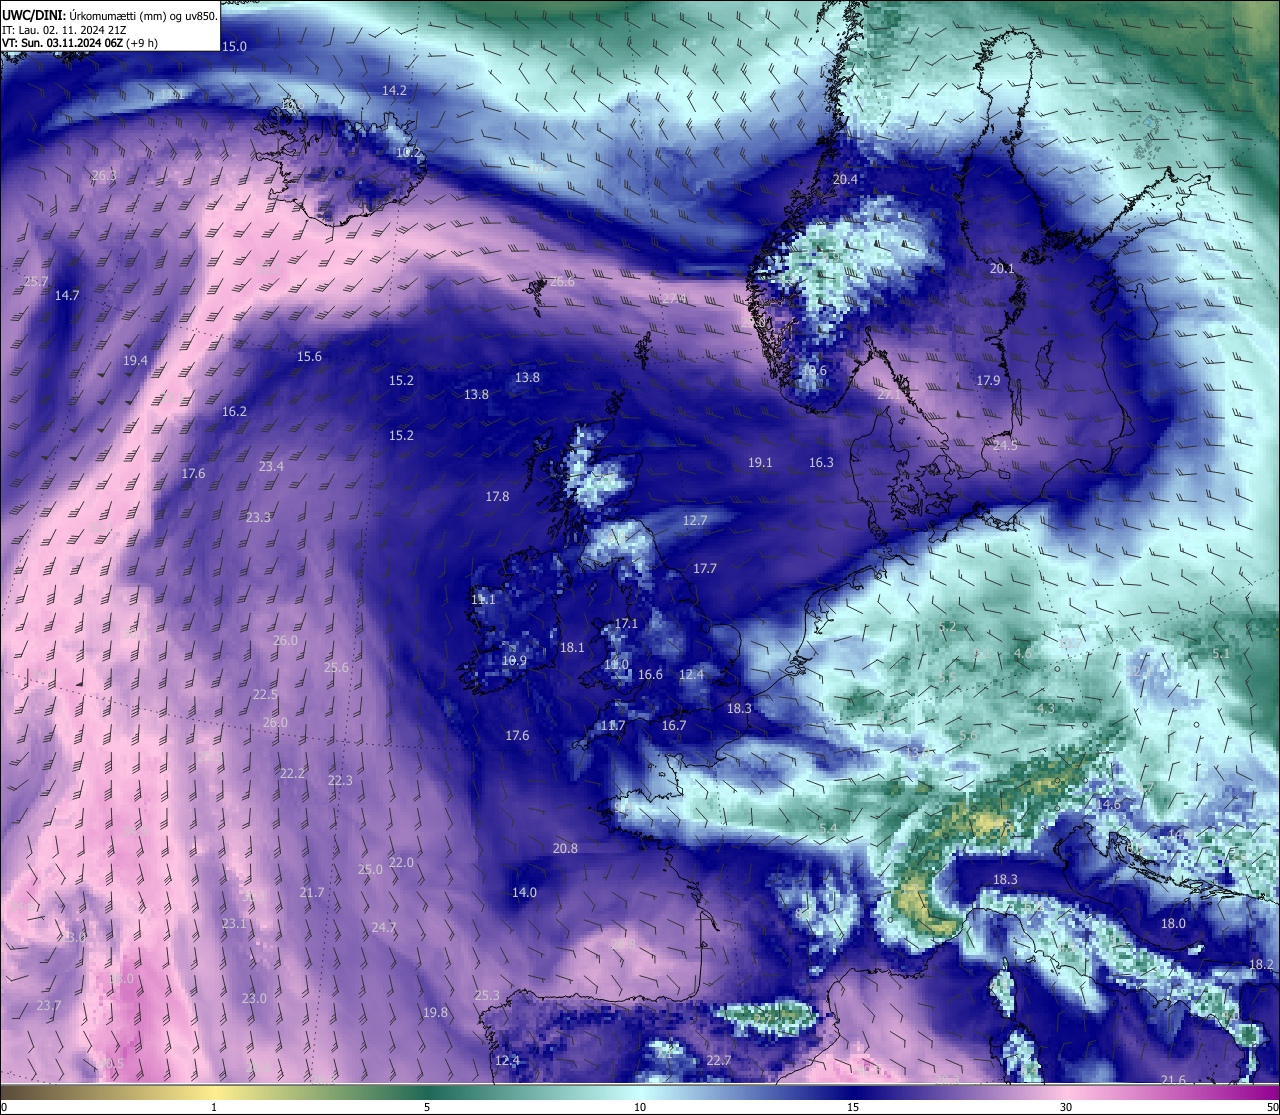The height and width of the screenshot is (1115, 1280).
Task: Click the 'VT: Sun. 03.11.2024 06Z (+9 h)' line
Action: click(80, 43)
